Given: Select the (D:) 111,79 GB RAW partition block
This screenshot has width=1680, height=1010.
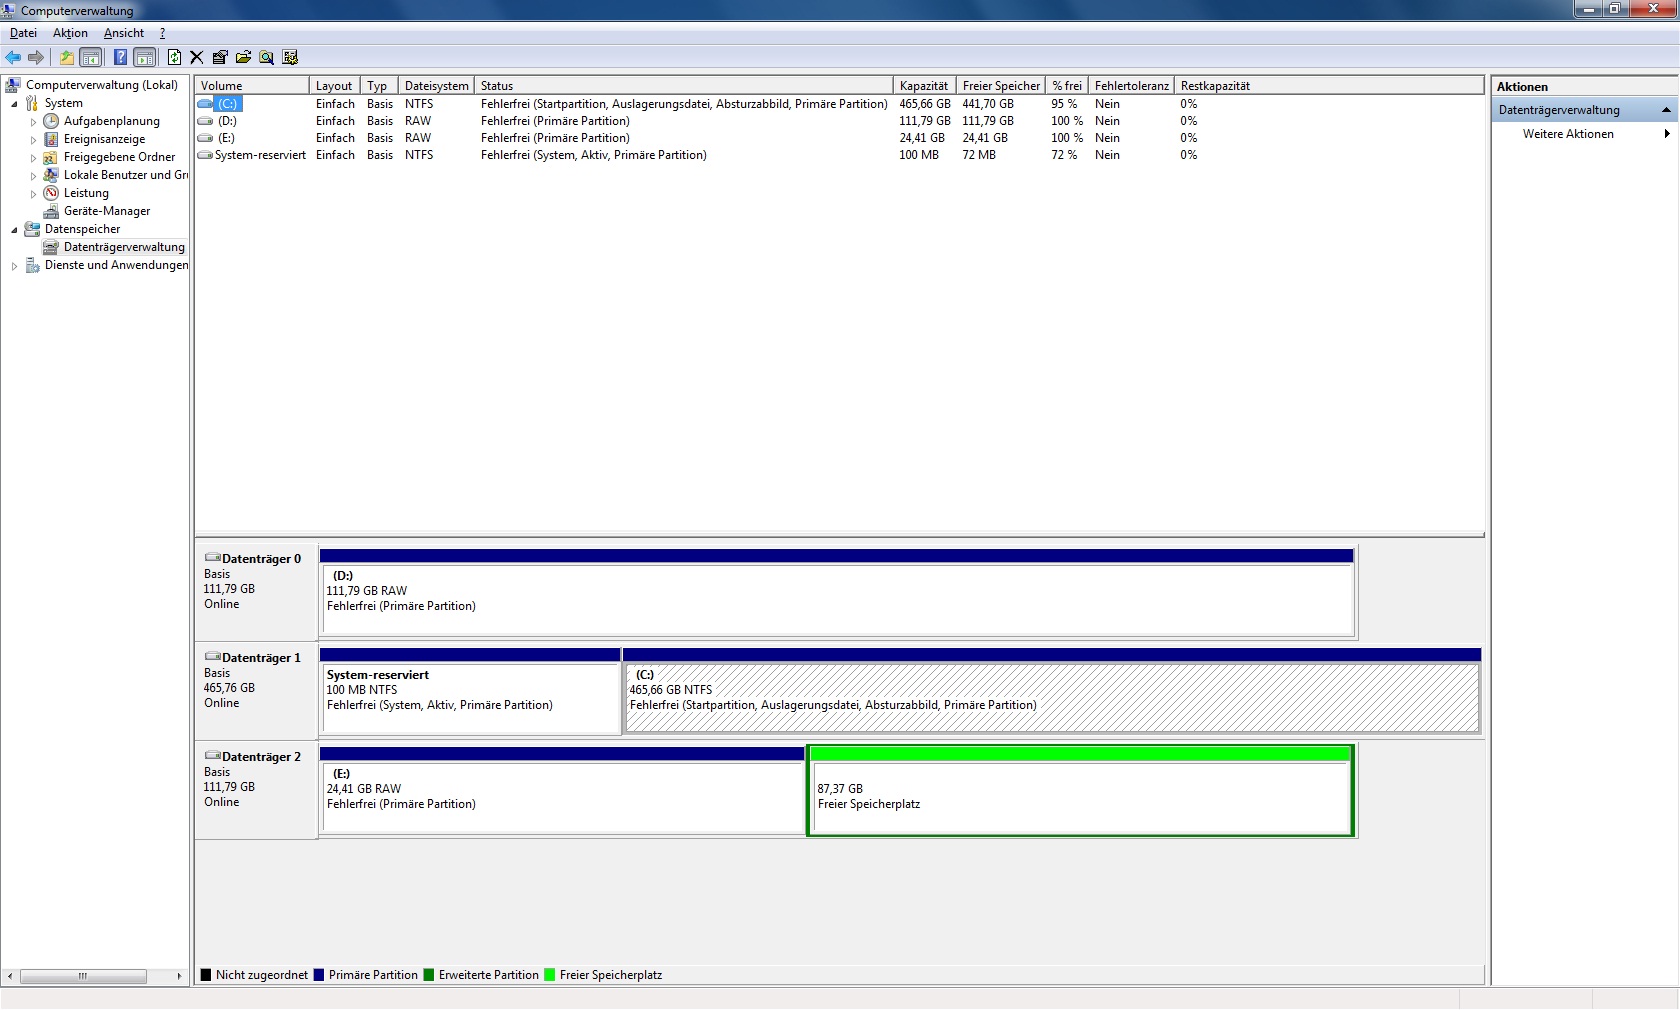Looking at the screenshot, I should pyautogui.click(x=837, y=592).
